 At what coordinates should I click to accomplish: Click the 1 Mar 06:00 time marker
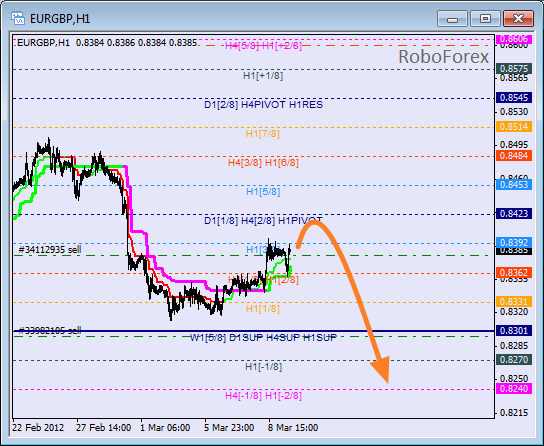coord(165,428)
